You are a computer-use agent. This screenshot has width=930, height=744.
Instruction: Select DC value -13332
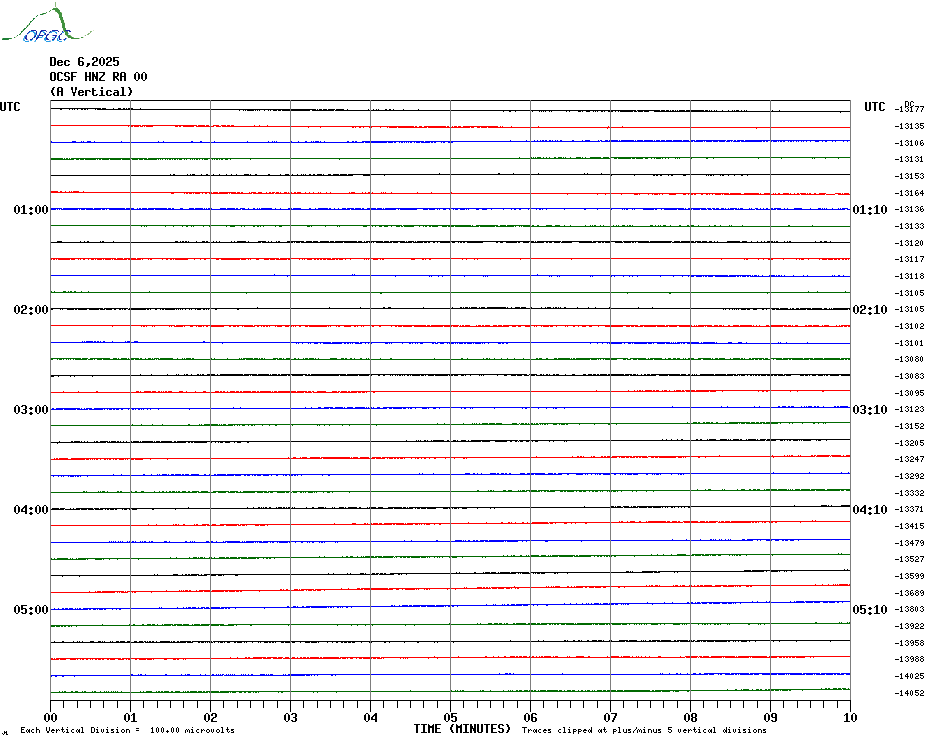[910, 493]
